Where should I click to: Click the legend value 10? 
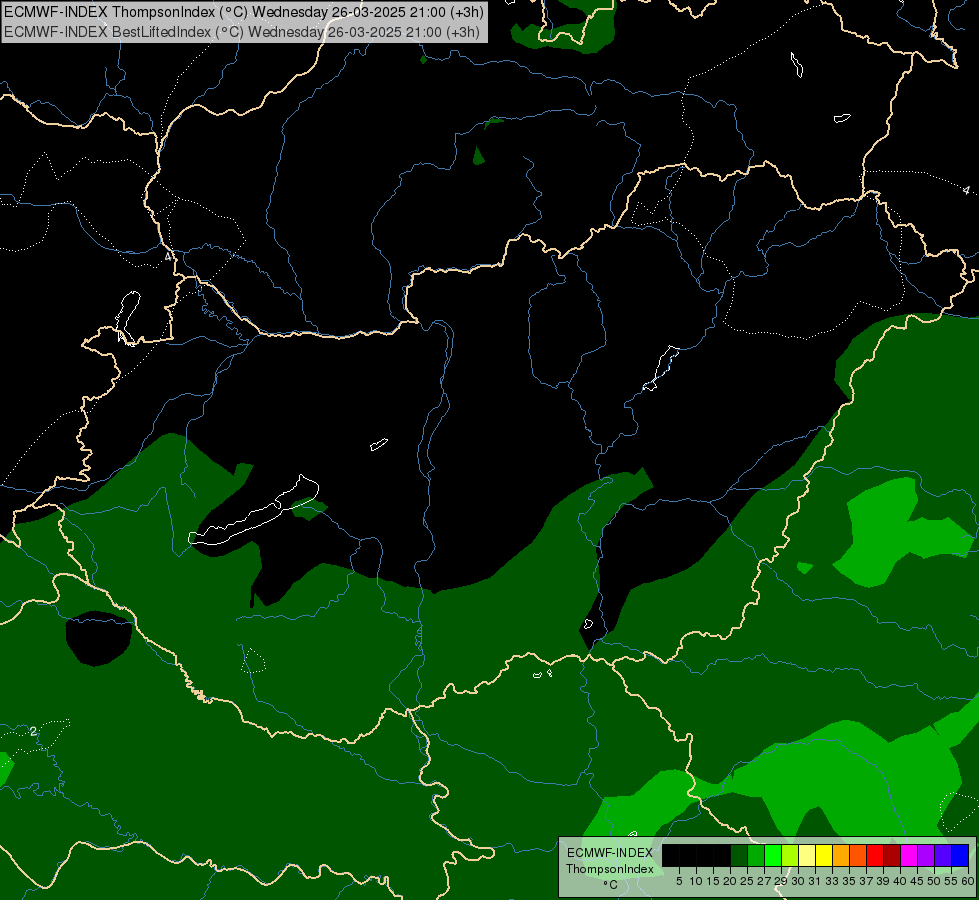pos(696,881)
